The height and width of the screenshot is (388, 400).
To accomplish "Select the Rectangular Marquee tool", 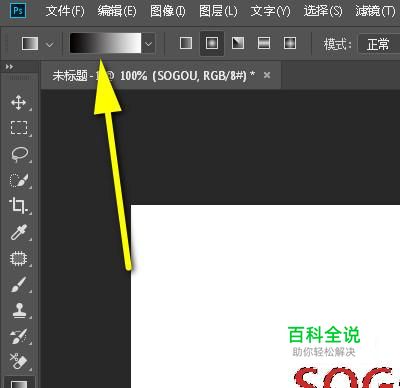I will coord(19,128).
